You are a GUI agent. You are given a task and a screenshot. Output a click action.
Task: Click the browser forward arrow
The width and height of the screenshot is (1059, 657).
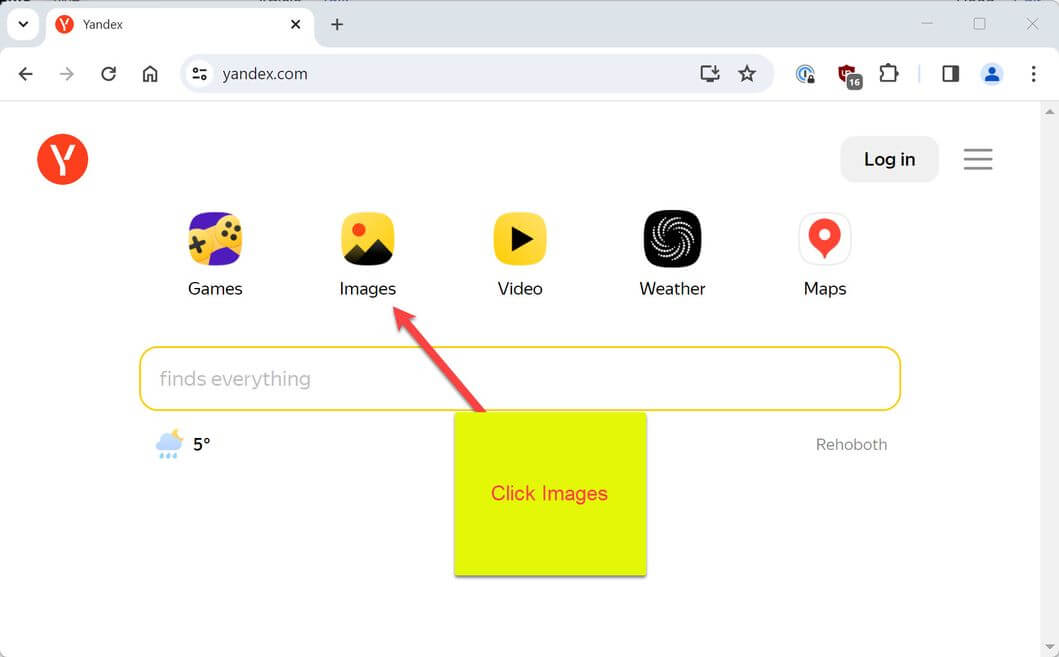pyautogui.click(x=67, y=74)
